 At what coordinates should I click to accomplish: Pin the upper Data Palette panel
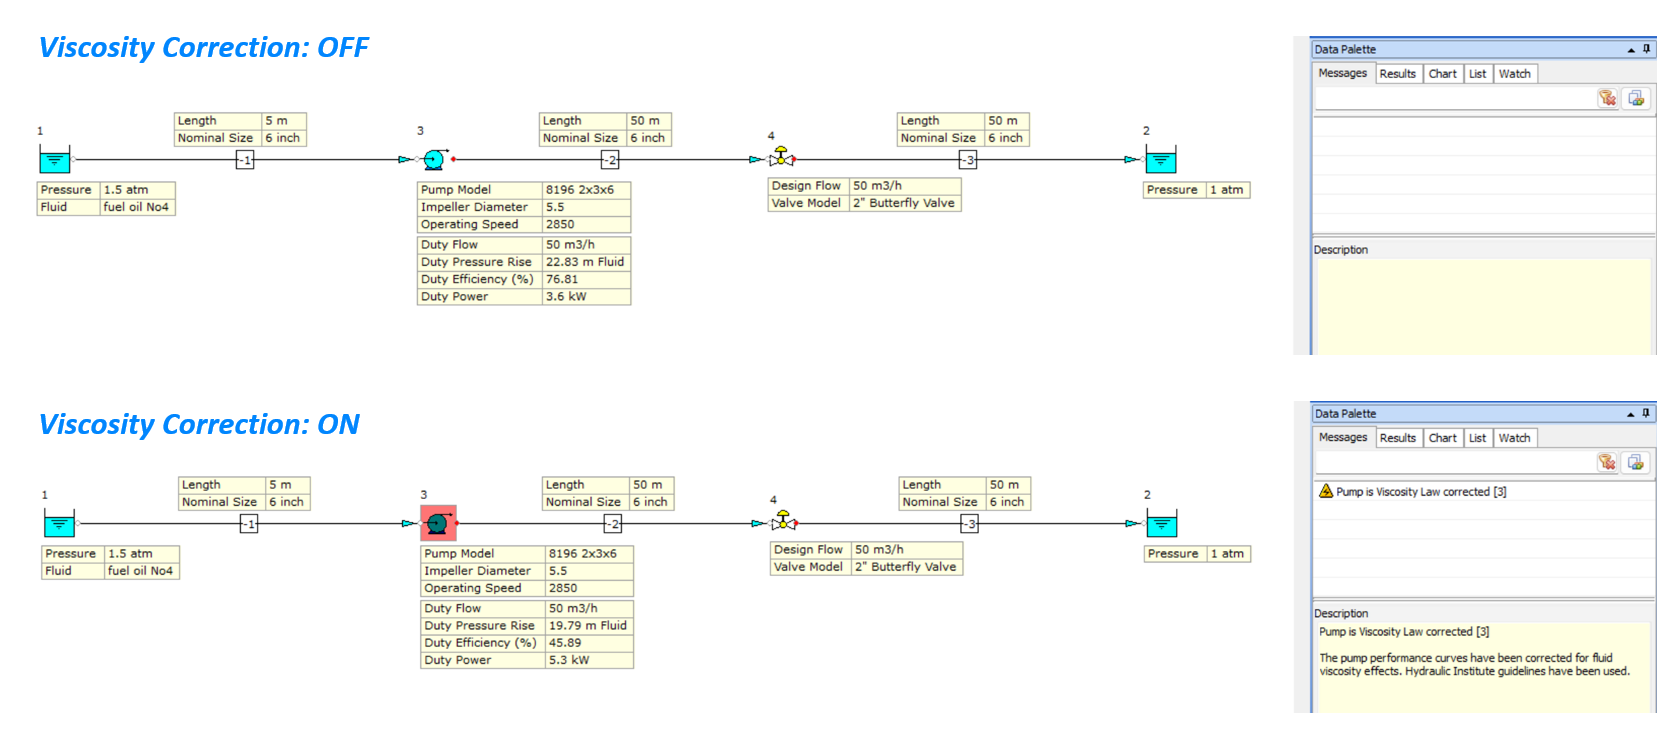(x=1646, y=49)
